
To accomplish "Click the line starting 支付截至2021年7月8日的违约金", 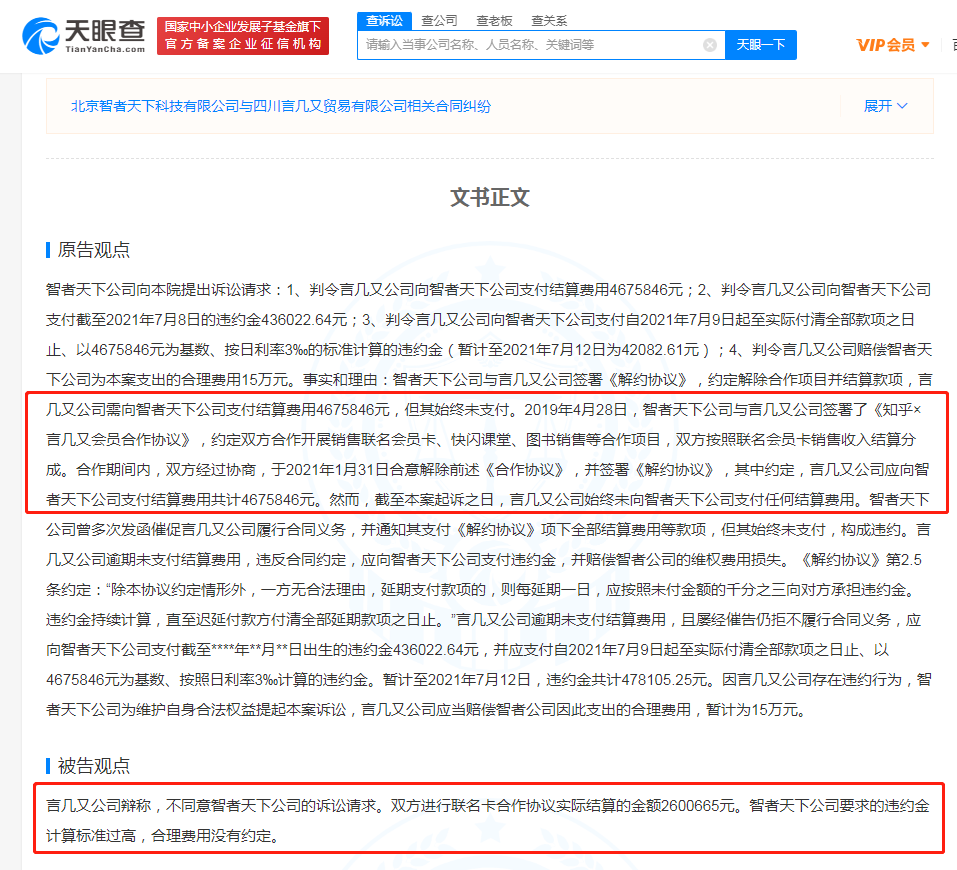I will click(480, 319).
